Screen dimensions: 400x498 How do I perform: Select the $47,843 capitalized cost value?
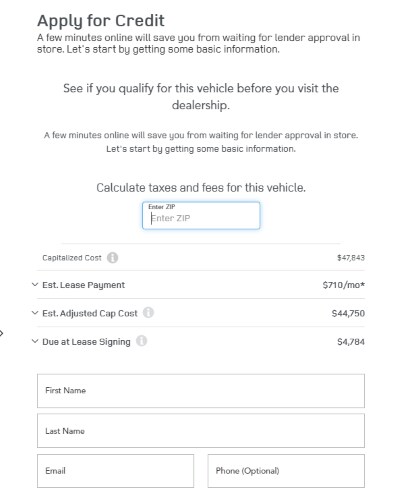[351, 258]
